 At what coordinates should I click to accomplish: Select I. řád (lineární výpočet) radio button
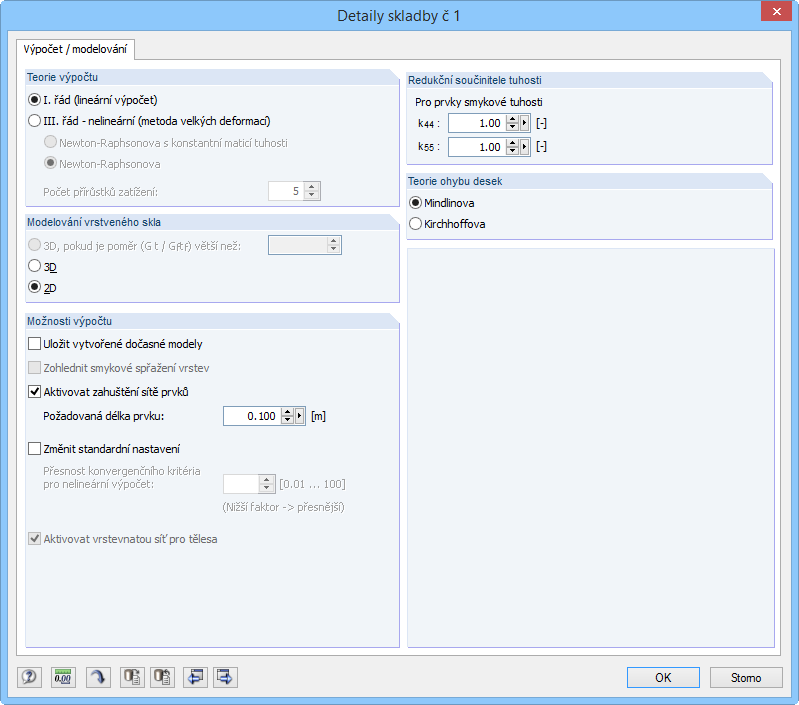tap(34, 100)
